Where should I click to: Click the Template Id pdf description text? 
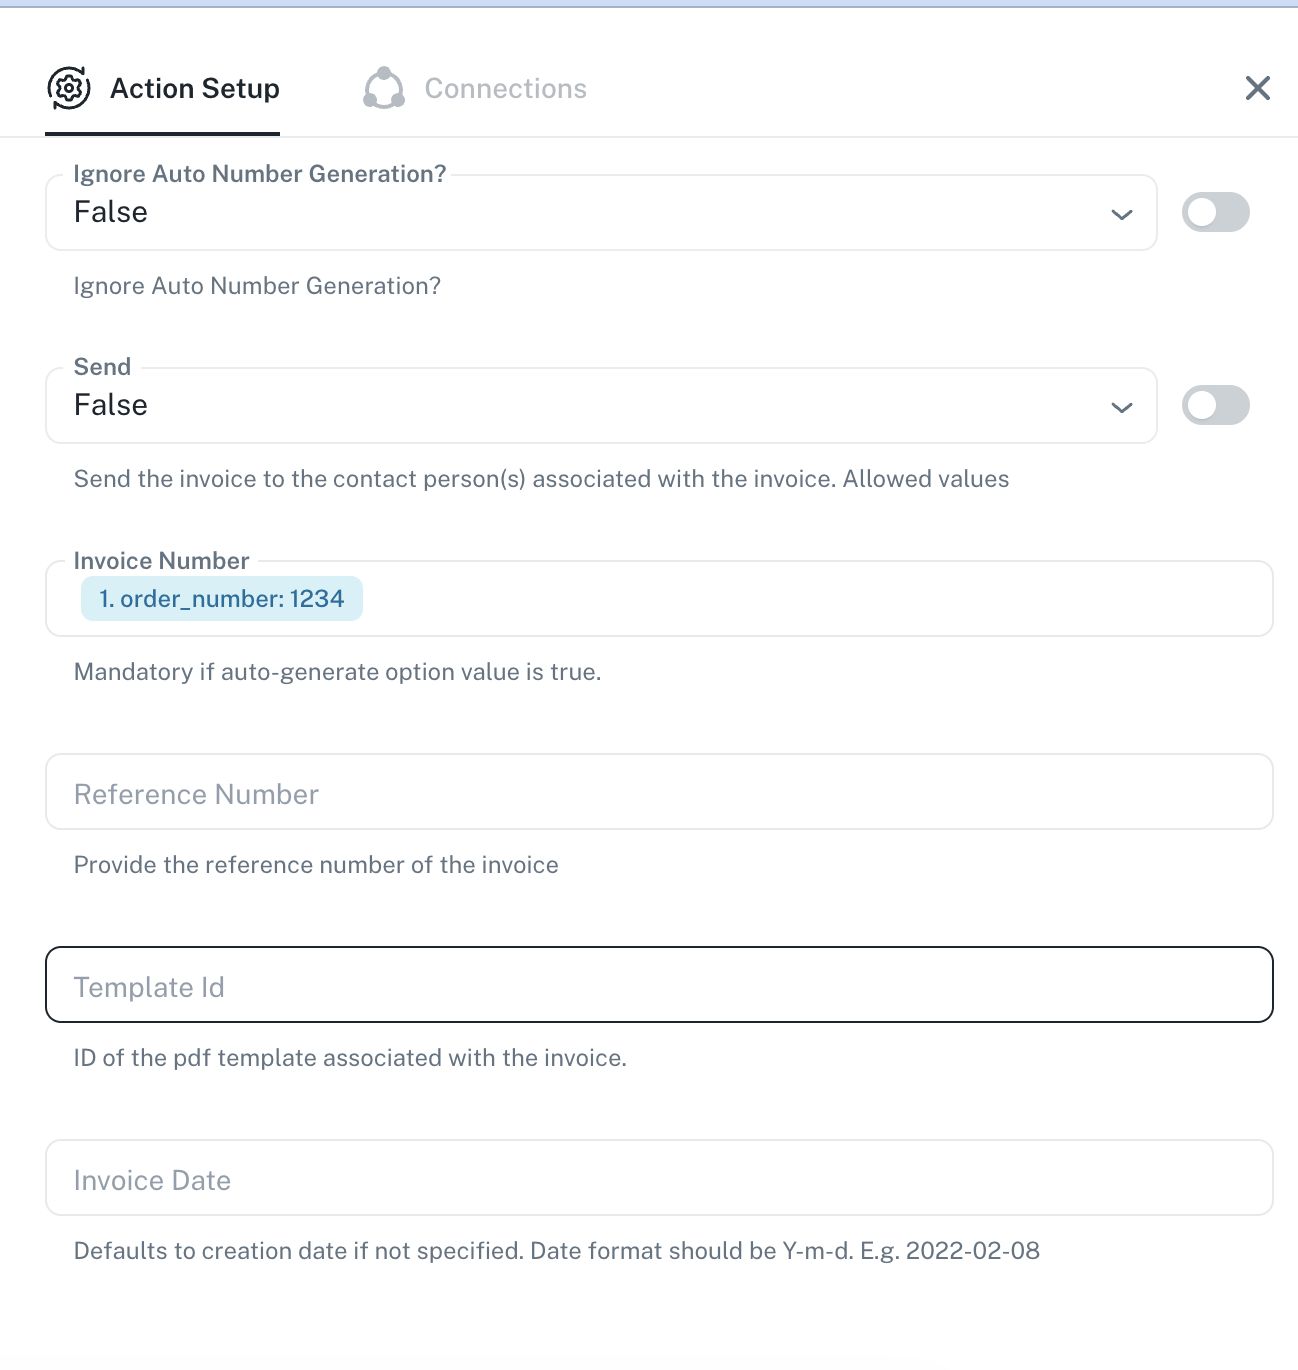[350, 1058]
